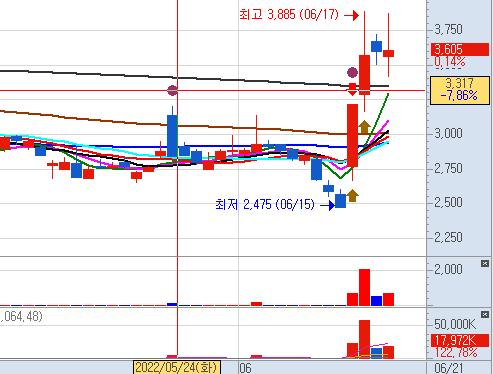The image size is (493, 374).
Task: Click the yellow 3,317 -7.86% crosshair price box
Action: [460, 90]
